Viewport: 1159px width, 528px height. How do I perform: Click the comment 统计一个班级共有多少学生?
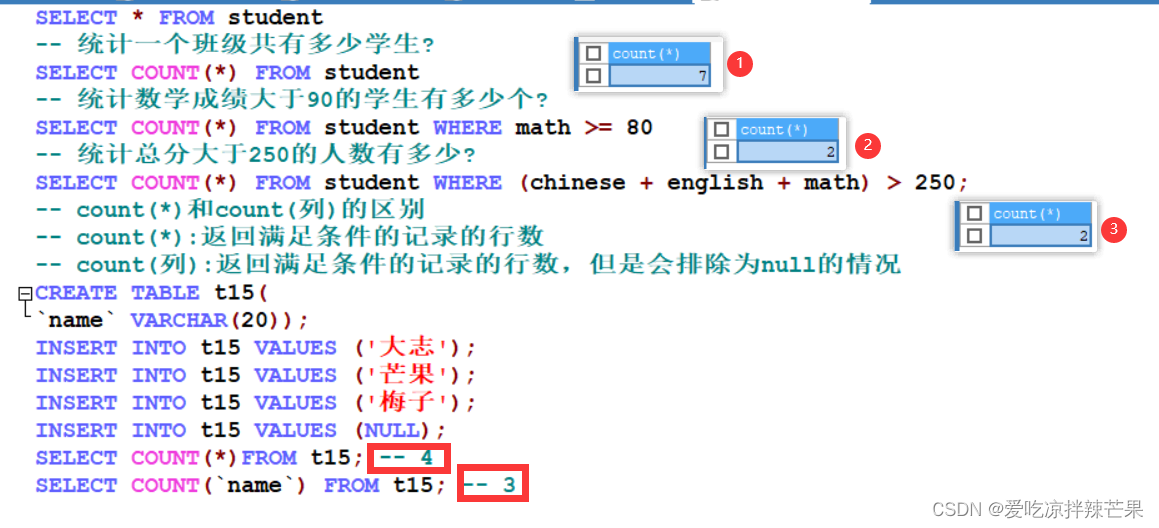pos(235,45)
